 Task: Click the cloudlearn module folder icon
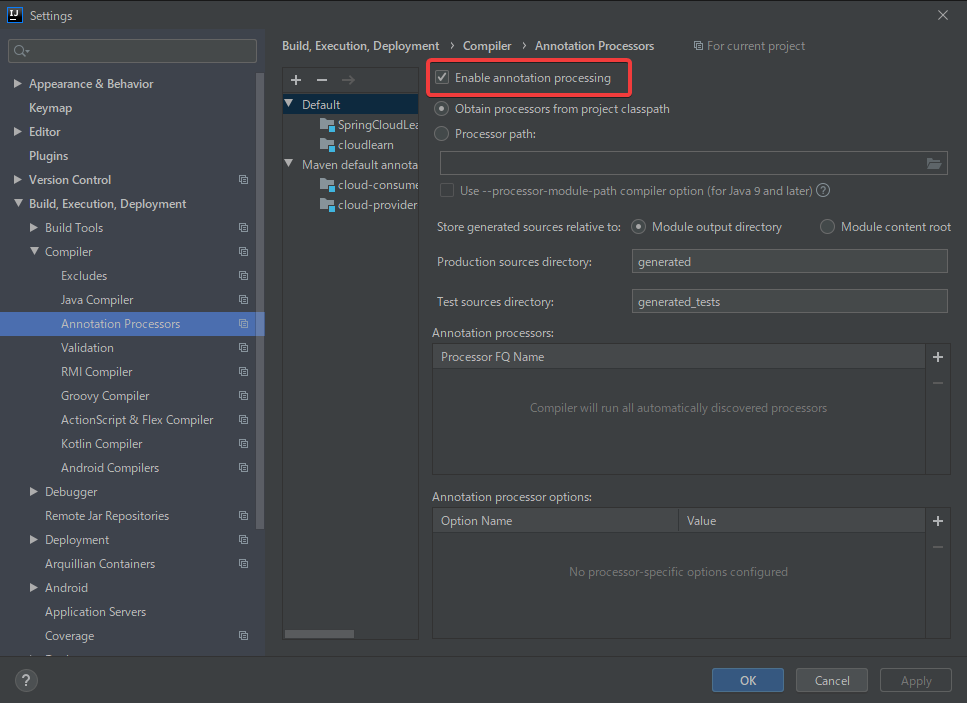327,145
